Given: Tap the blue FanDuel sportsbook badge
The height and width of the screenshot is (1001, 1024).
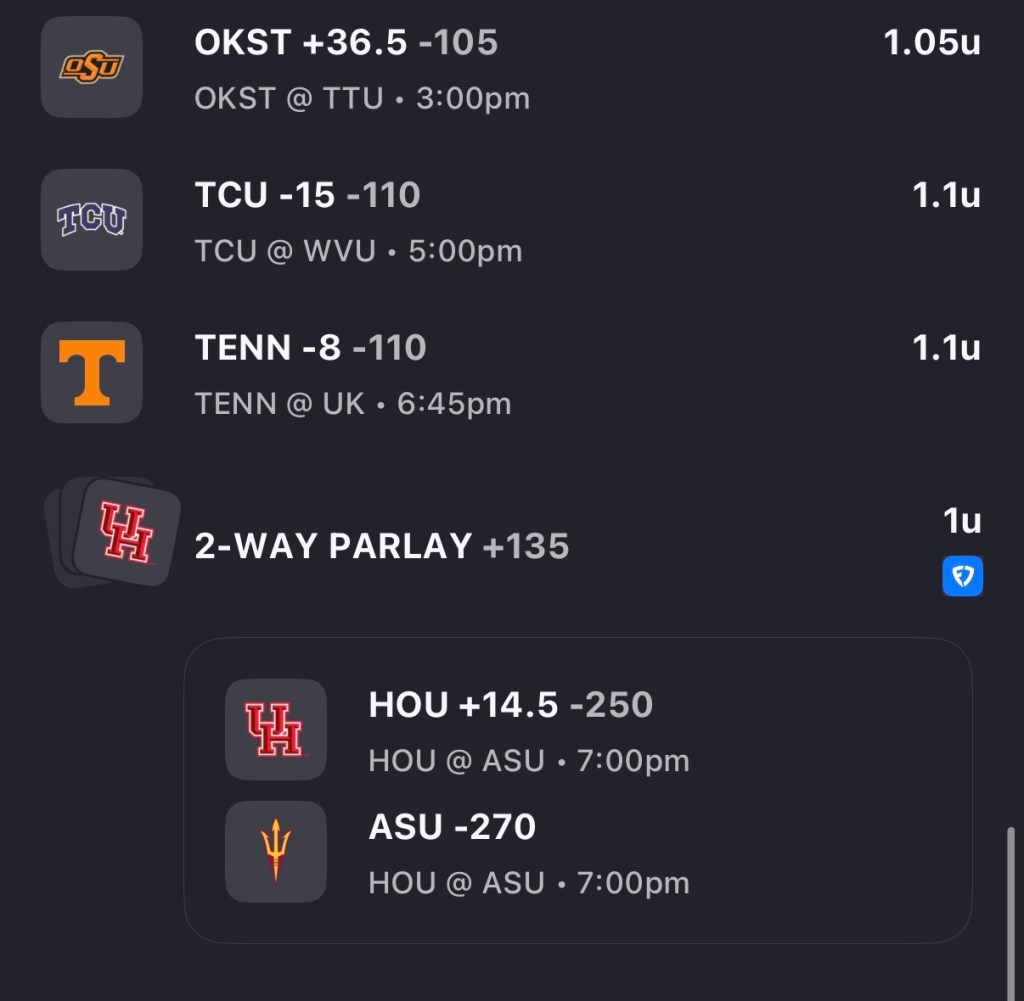Looking at the screenshot, I should [962, 576].
